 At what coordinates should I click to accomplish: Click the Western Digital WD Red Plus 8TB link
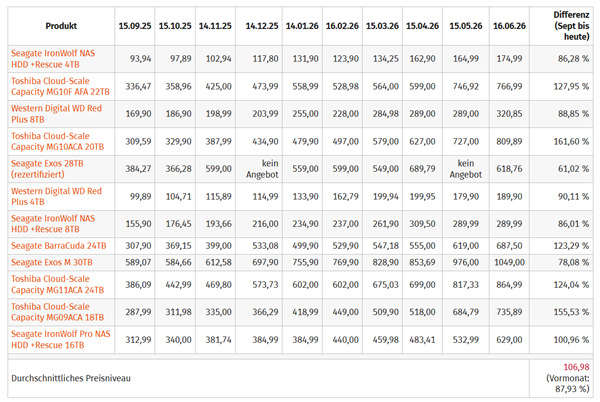coord(56,114)
